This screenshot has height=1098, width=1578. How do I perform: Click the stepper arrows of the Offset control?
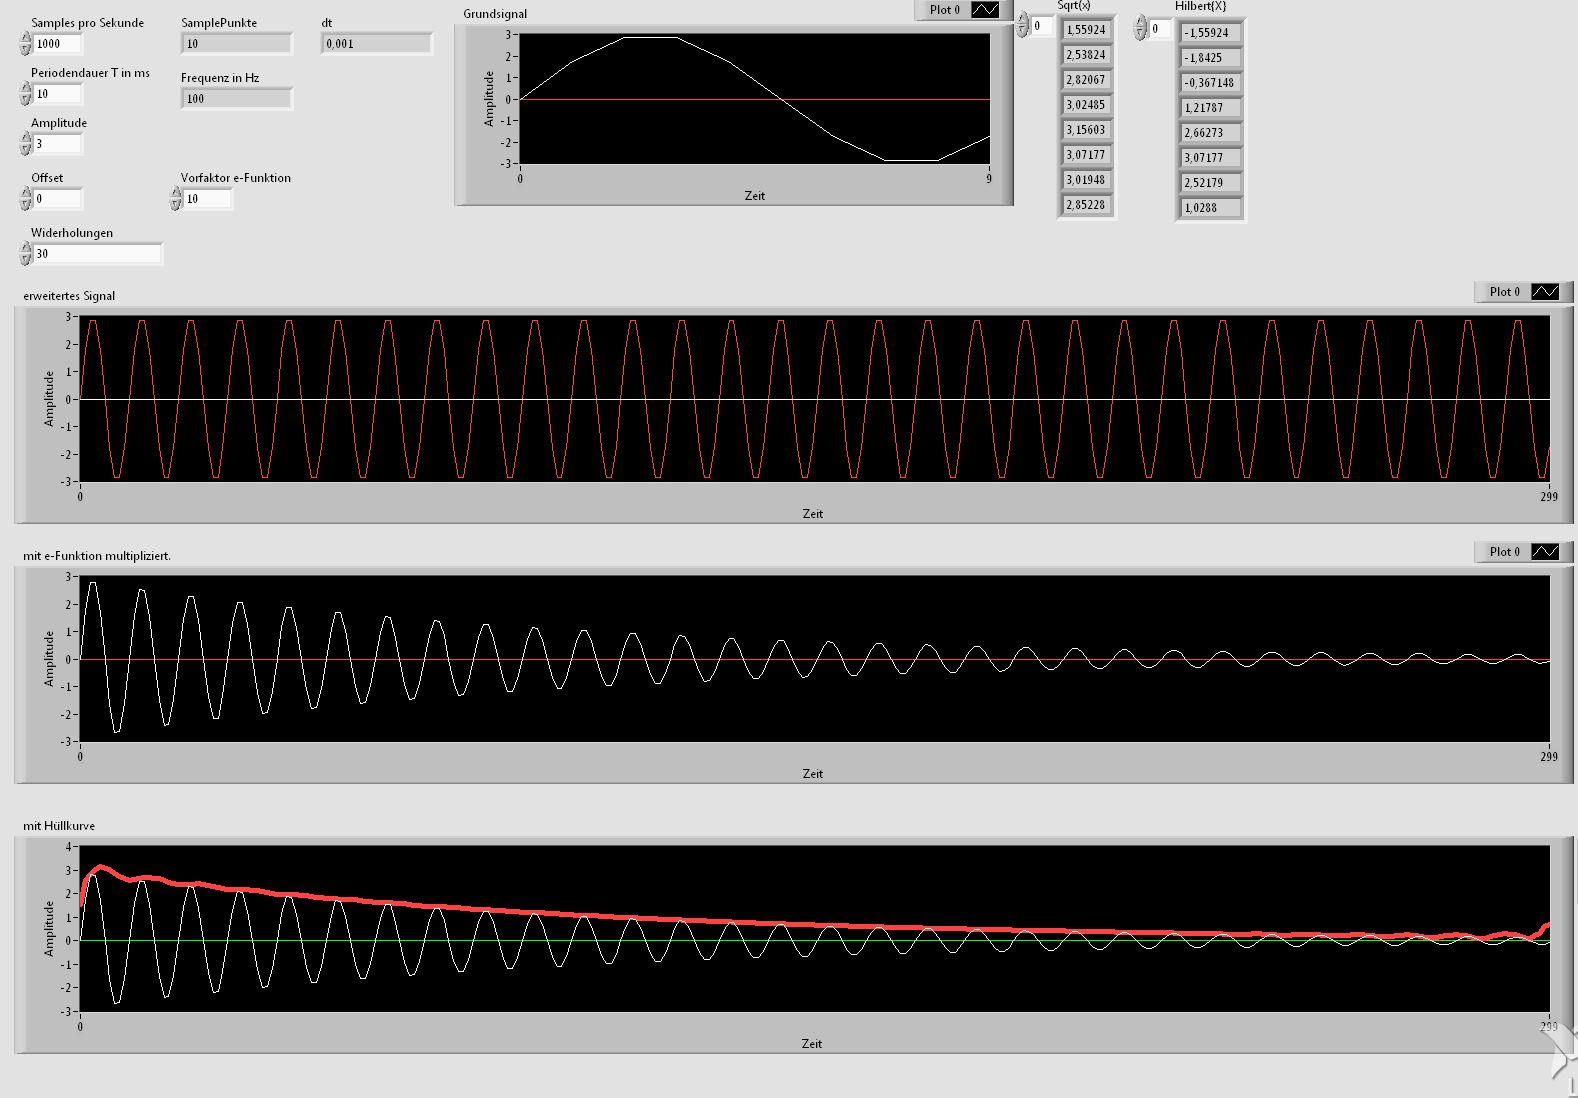tap(25, 199)
